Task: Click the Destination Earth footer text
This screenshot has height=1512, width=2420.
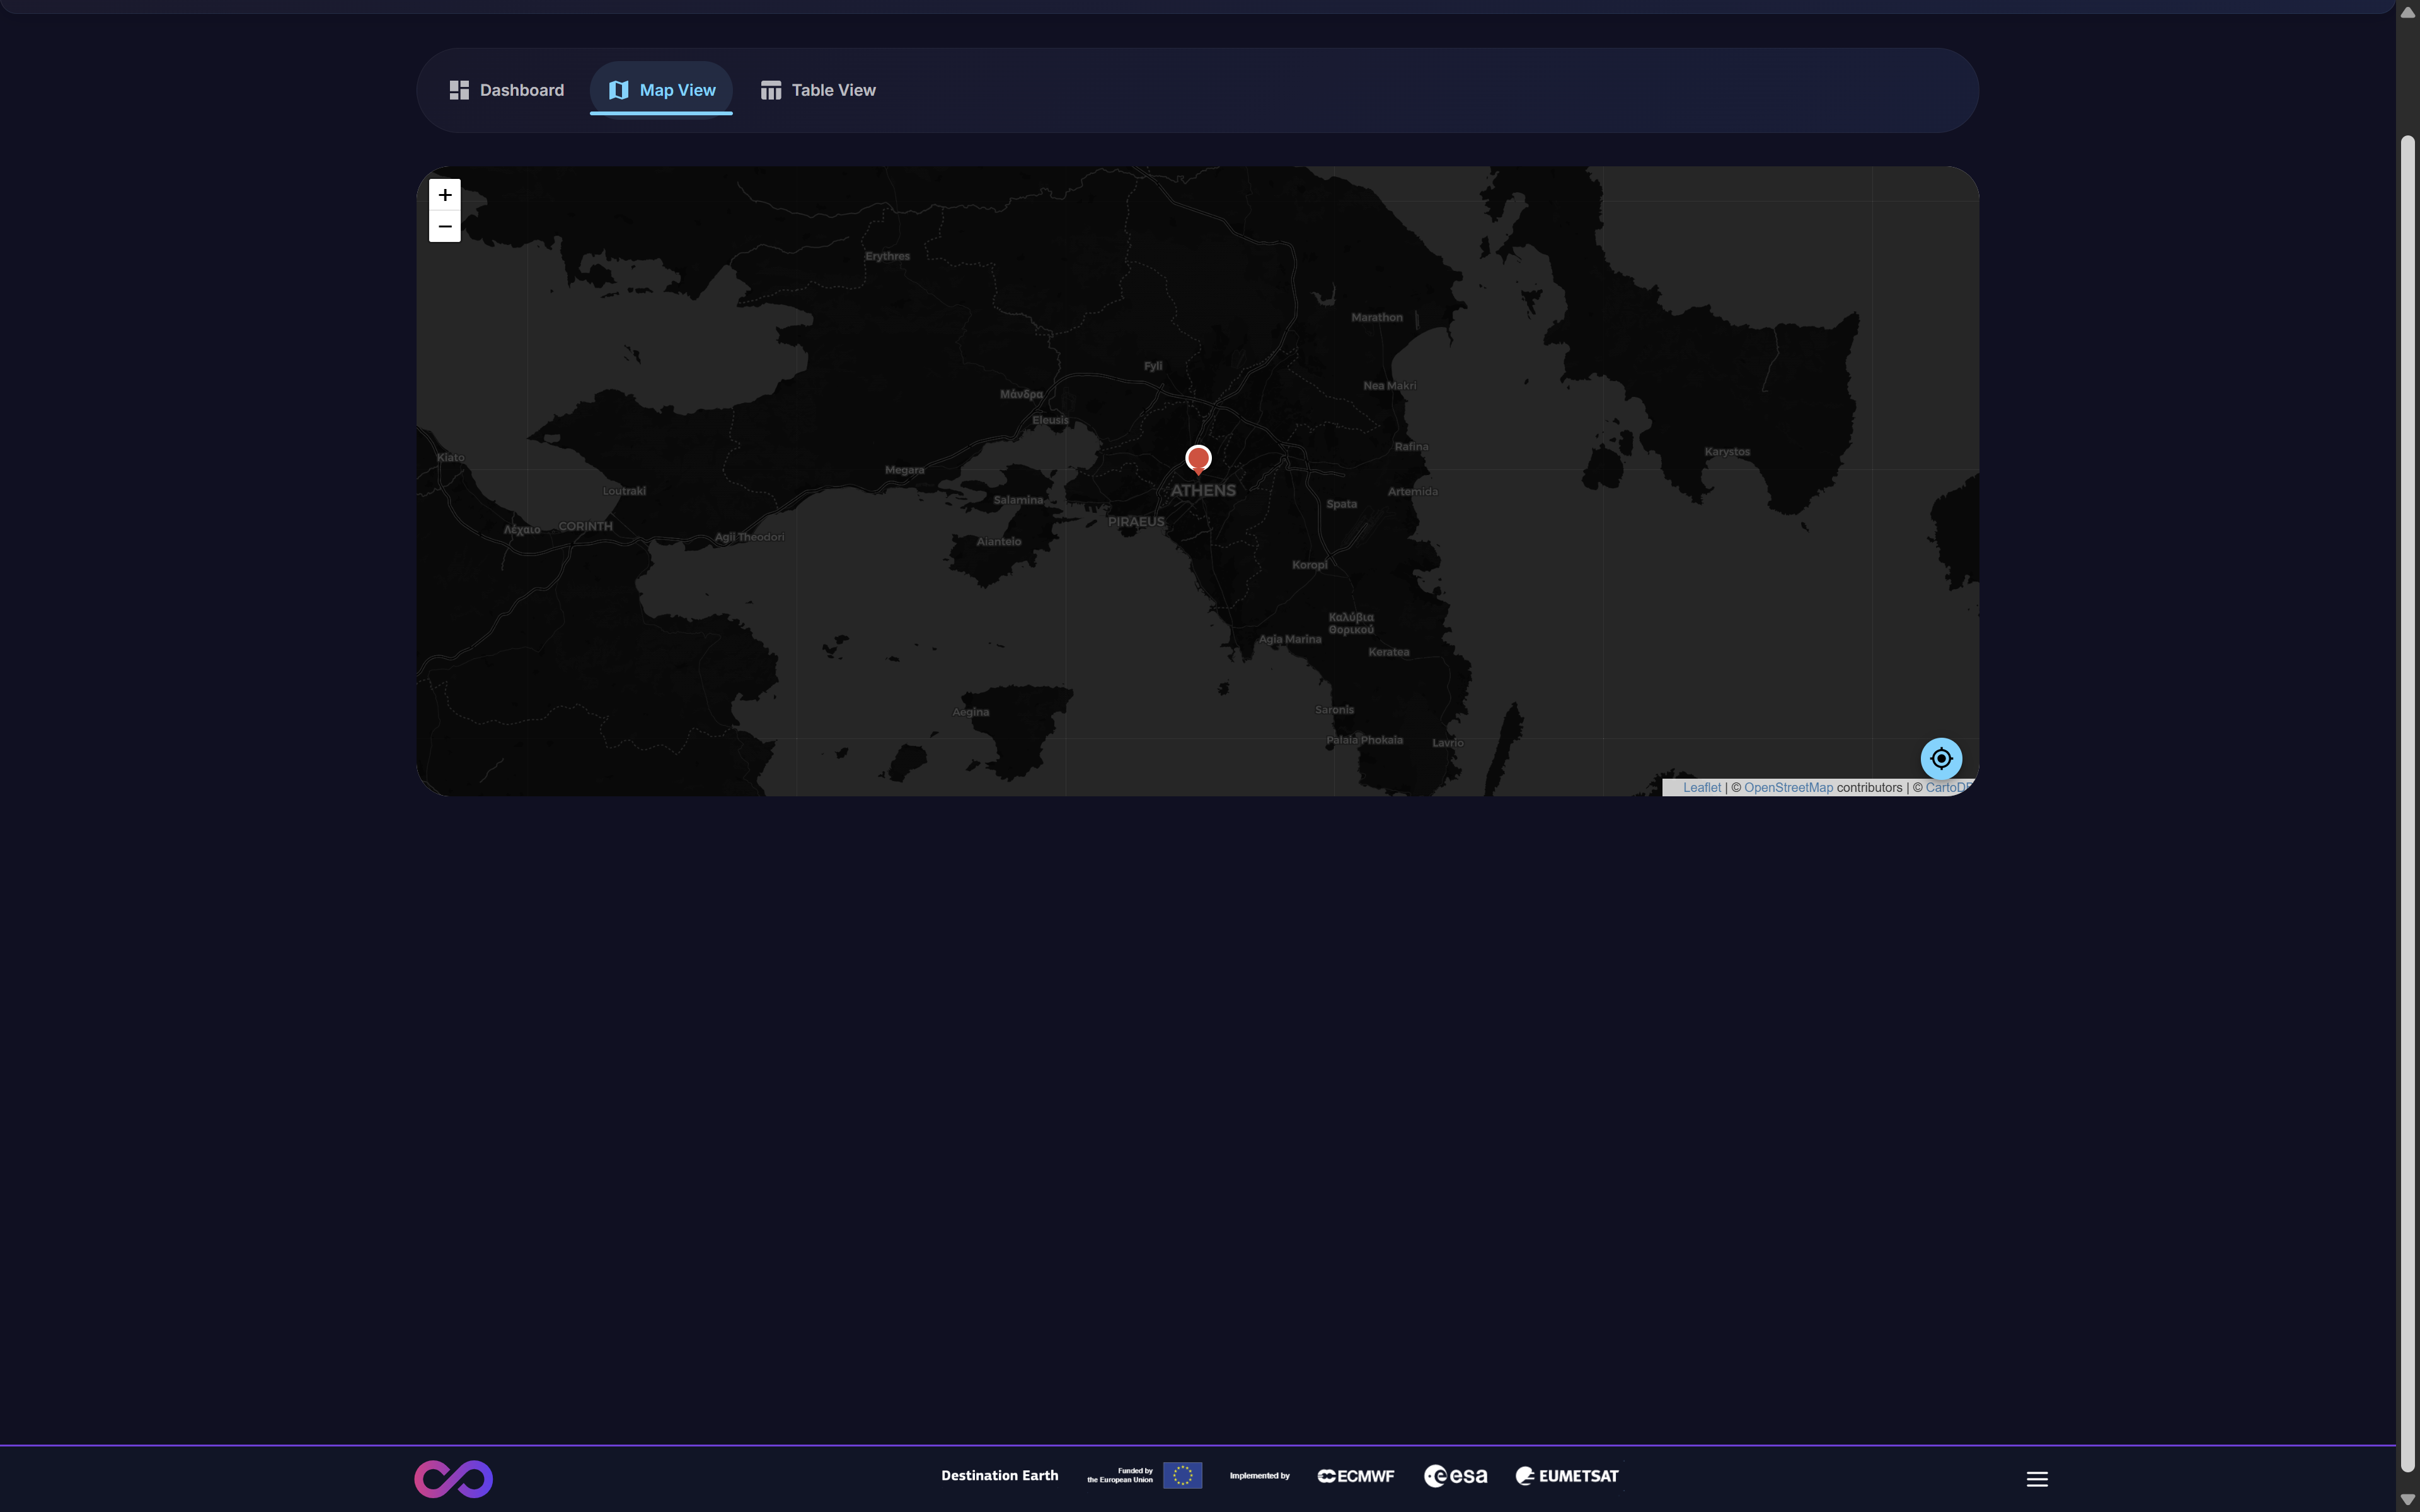Action: click(x=999, y=1475)
